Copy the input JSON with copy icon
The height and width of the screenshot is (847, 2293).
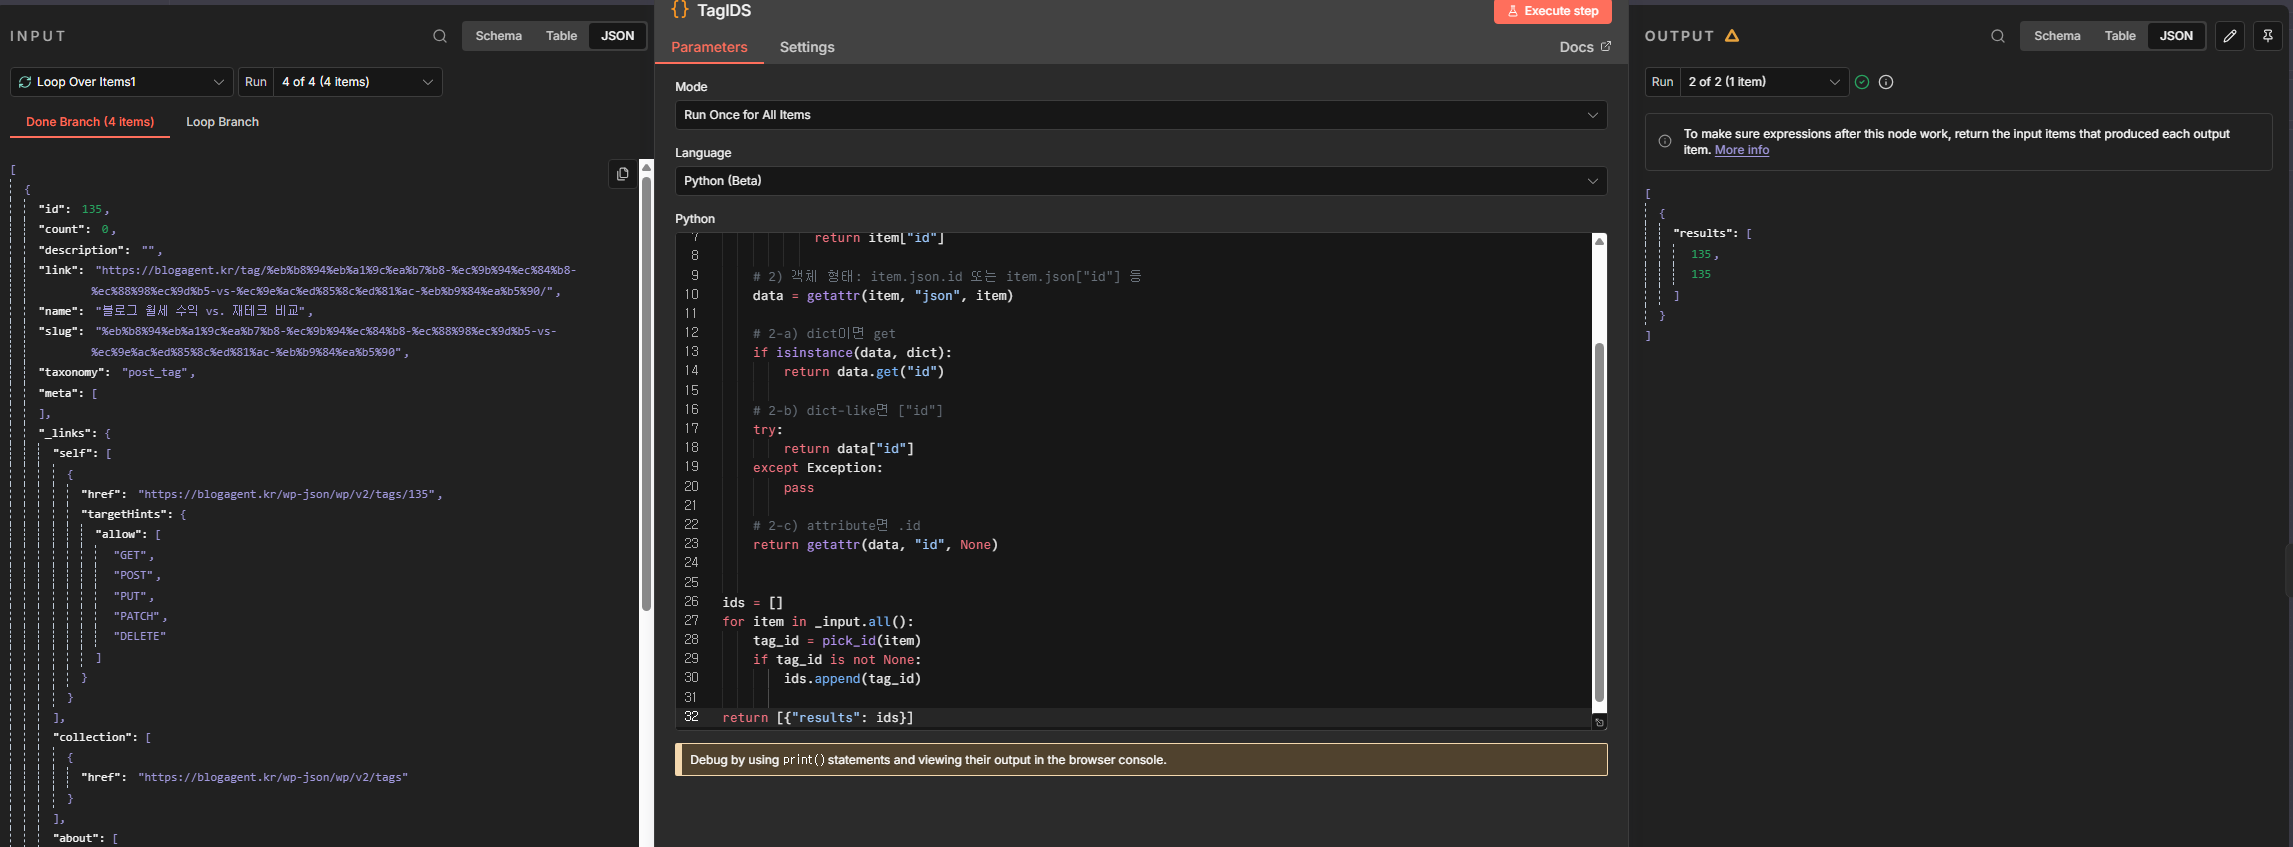622,174
